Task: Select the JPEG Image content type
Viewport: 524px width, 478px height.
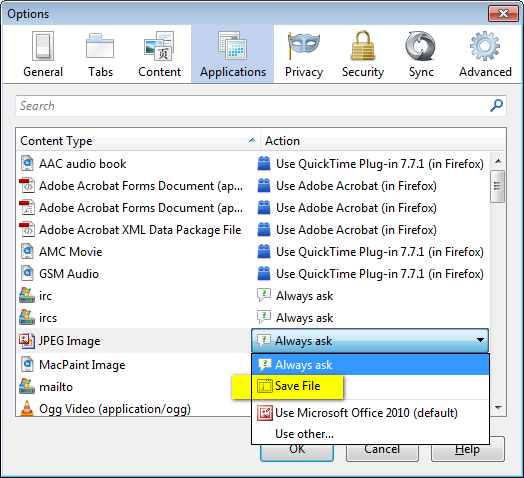Action: [134, 341]
